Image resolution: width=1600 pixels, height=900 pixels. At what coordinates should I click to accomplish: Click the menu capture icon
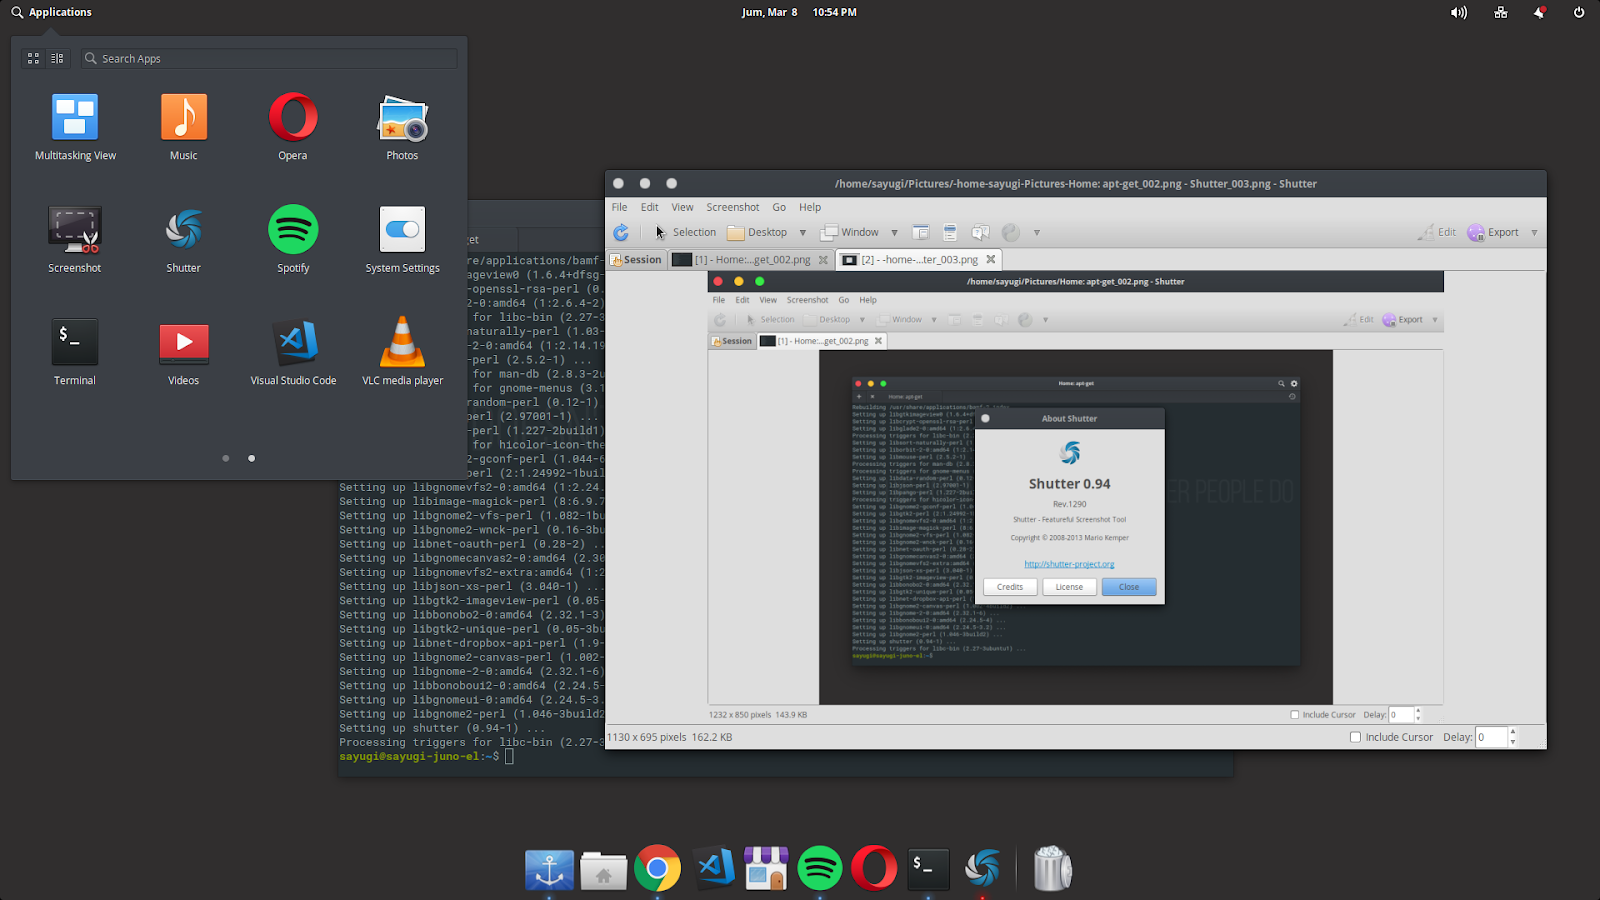click(950, 232)
